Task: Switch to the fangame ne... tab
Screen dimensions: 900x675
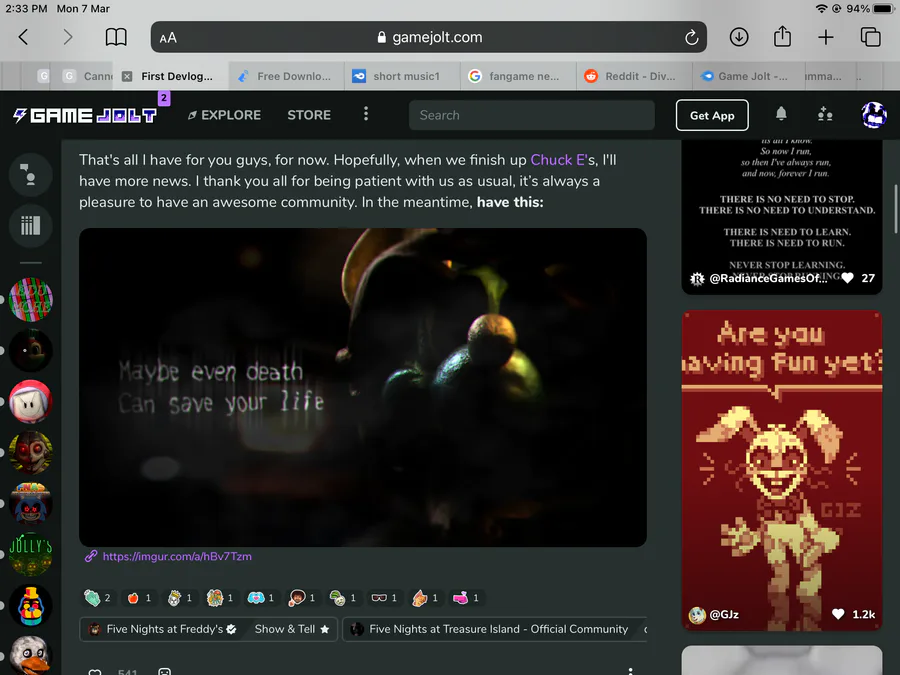Action: coord(518,76)
